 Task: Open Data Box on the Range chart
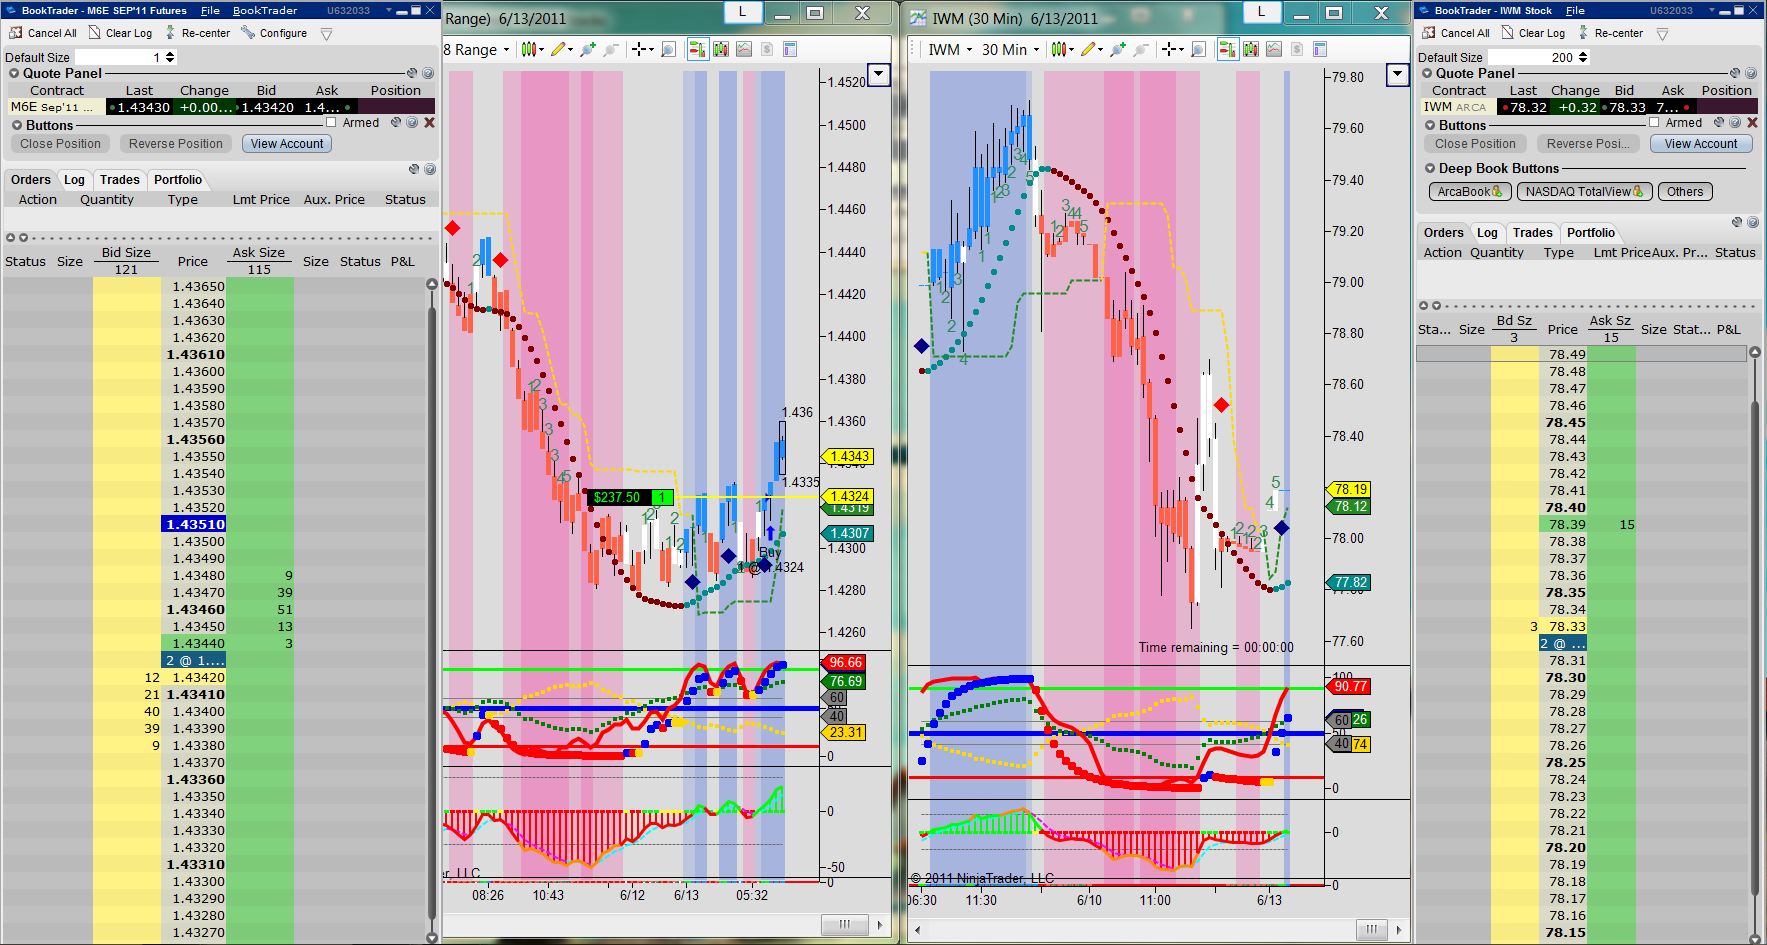click(790, 49)
